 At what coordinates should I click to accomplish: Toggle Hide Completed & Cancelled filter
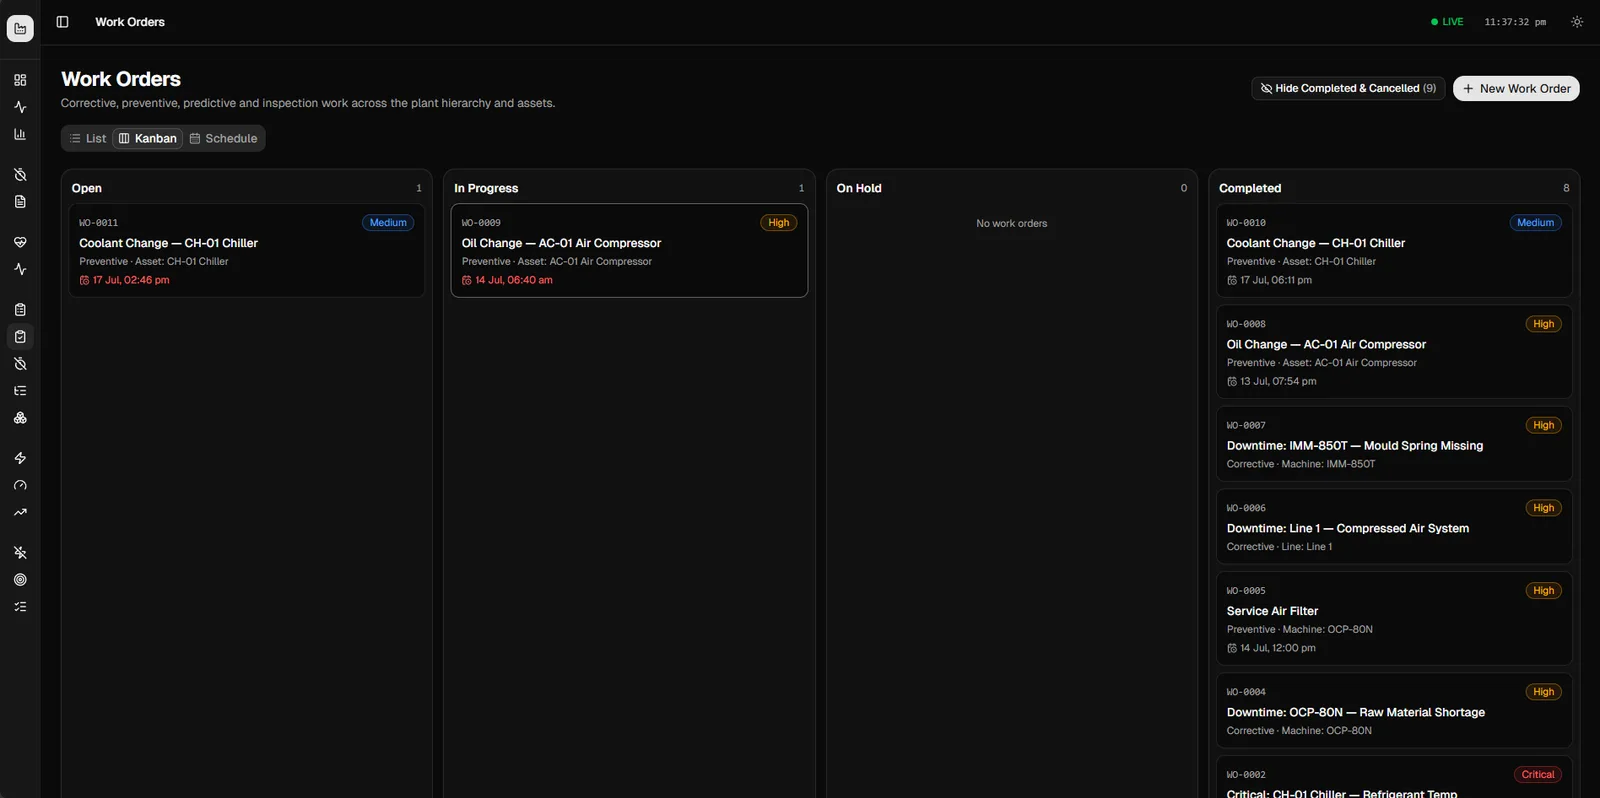click(1348, 88)
